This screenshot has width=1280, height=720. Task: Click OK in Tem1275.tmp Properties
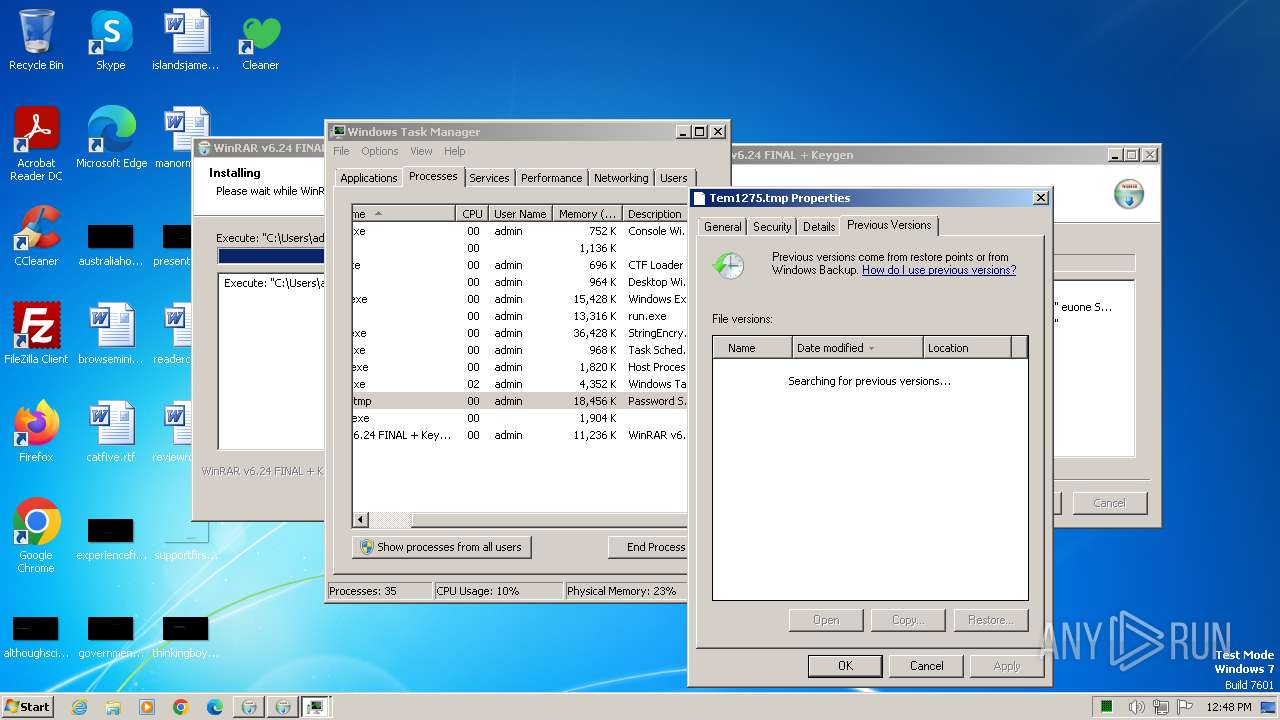coord(845,666)
